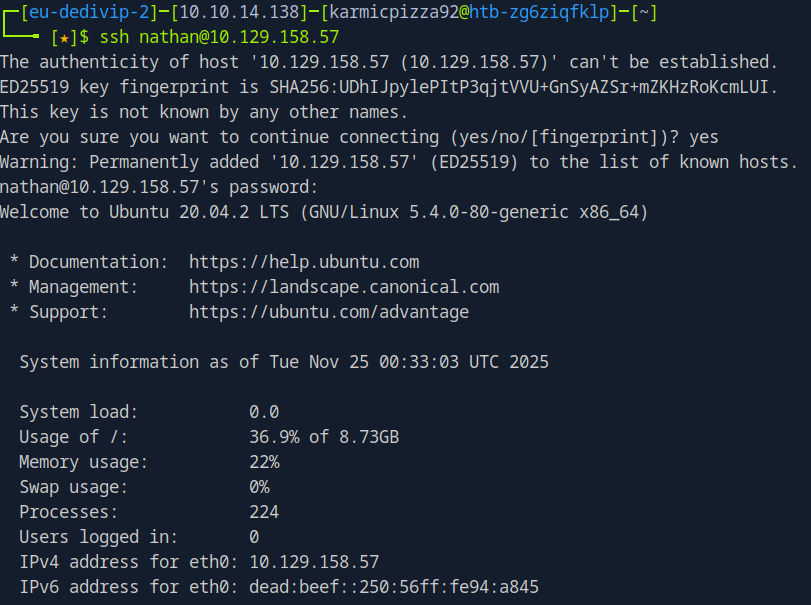The width and height of the screenshot is (811, 605).
Task: Click the System load value 0.0
Action: [264, 412]
